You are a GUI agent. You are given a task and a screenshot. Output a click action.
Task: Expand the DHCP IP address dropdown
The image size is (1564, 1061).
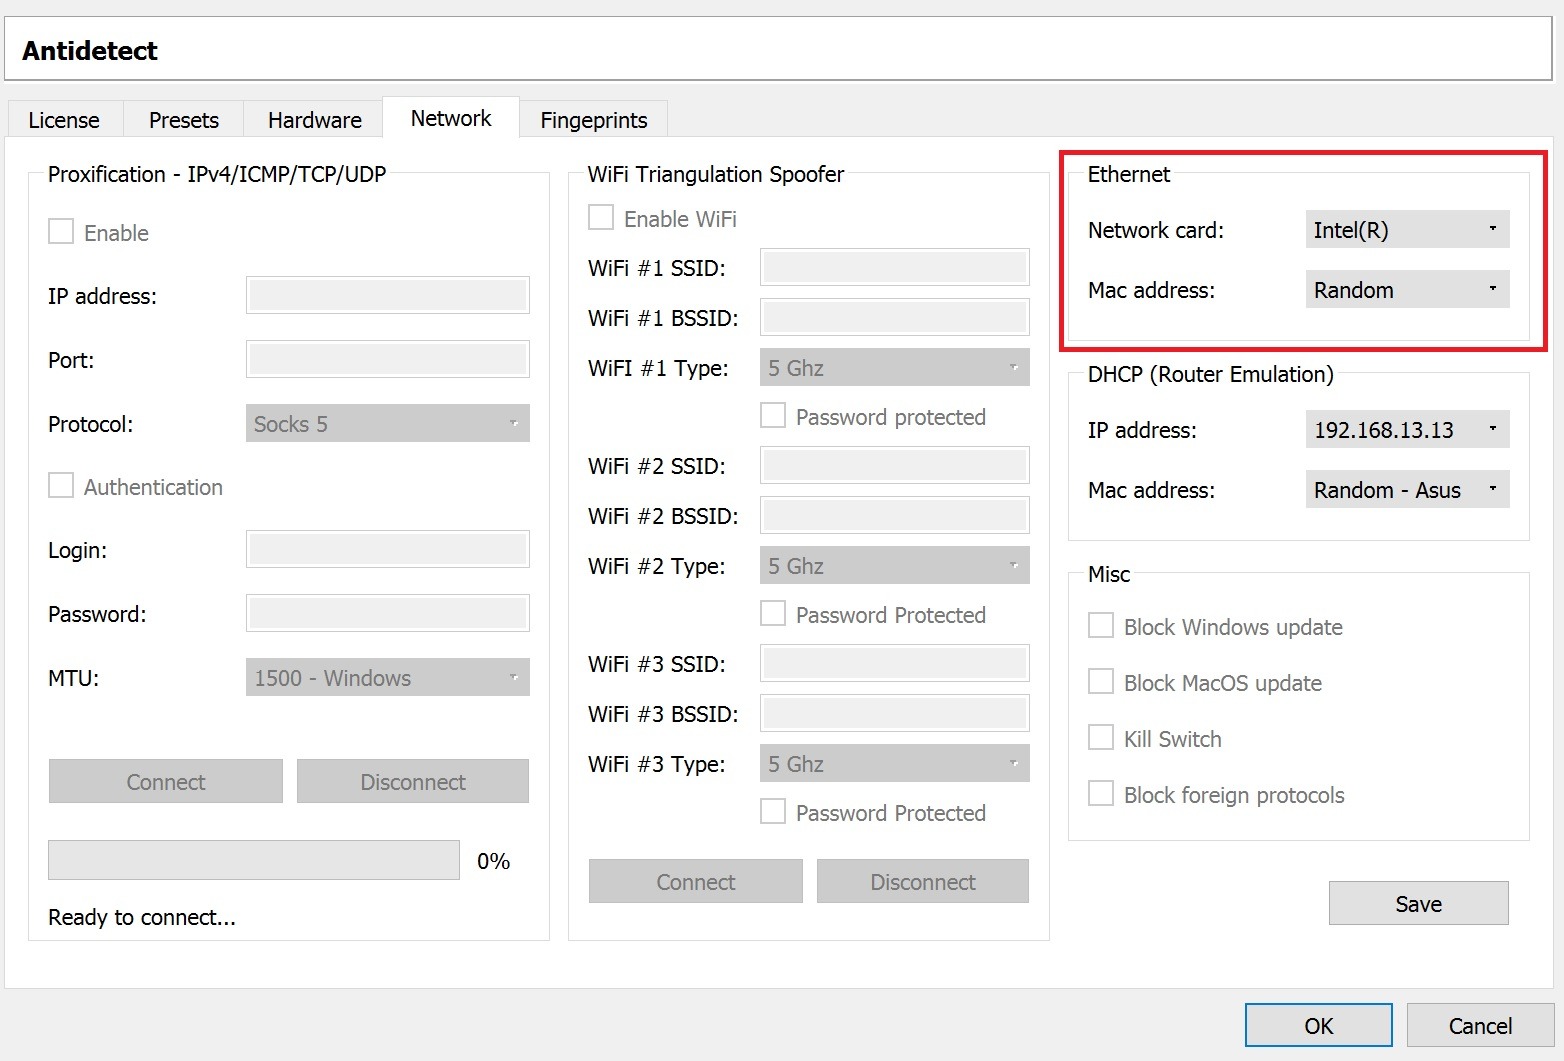[1408, 430]
